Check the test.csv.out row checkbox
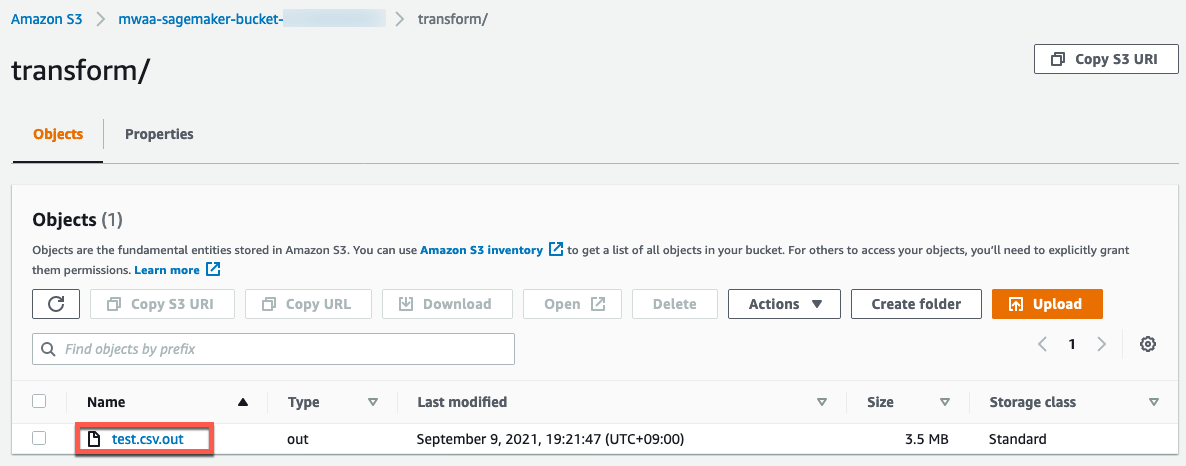 [x=39, y=438]
